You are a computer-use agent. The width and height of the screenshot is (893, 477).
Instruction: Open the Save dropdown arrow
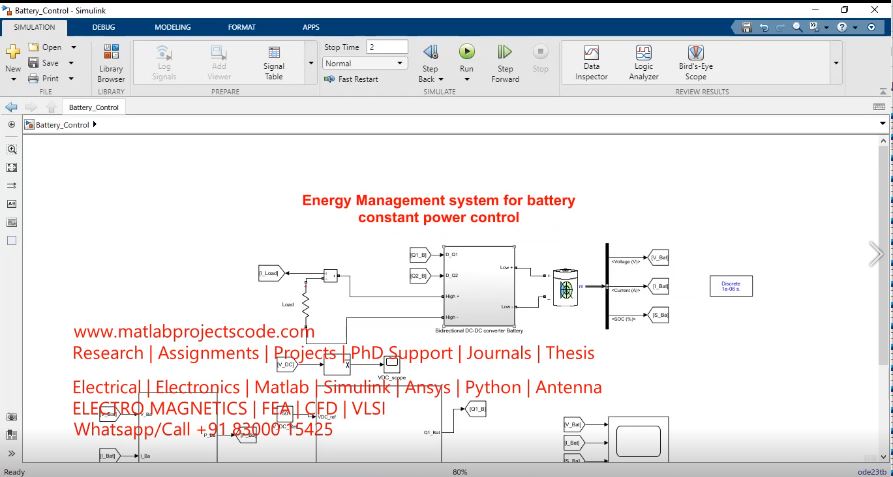click(73, 63)
